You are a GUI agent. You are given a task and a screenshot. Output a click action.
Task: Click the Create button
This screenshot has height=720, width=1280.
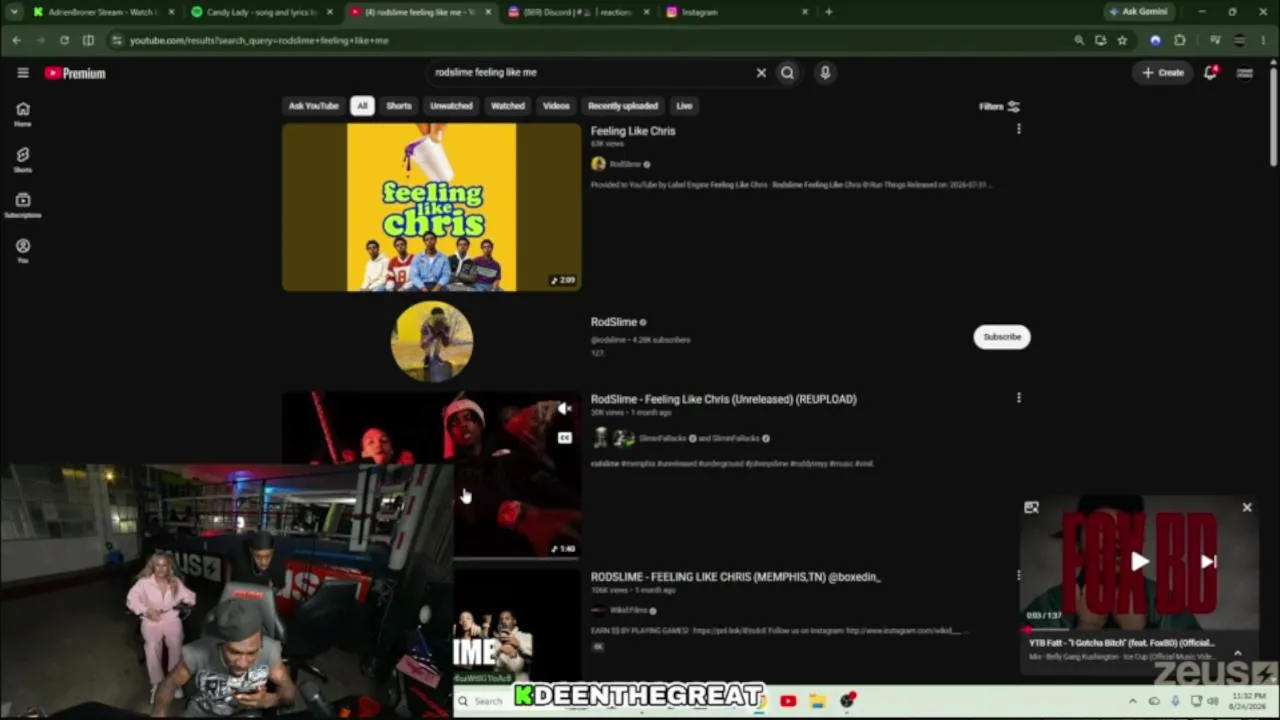coord(1163,73)
